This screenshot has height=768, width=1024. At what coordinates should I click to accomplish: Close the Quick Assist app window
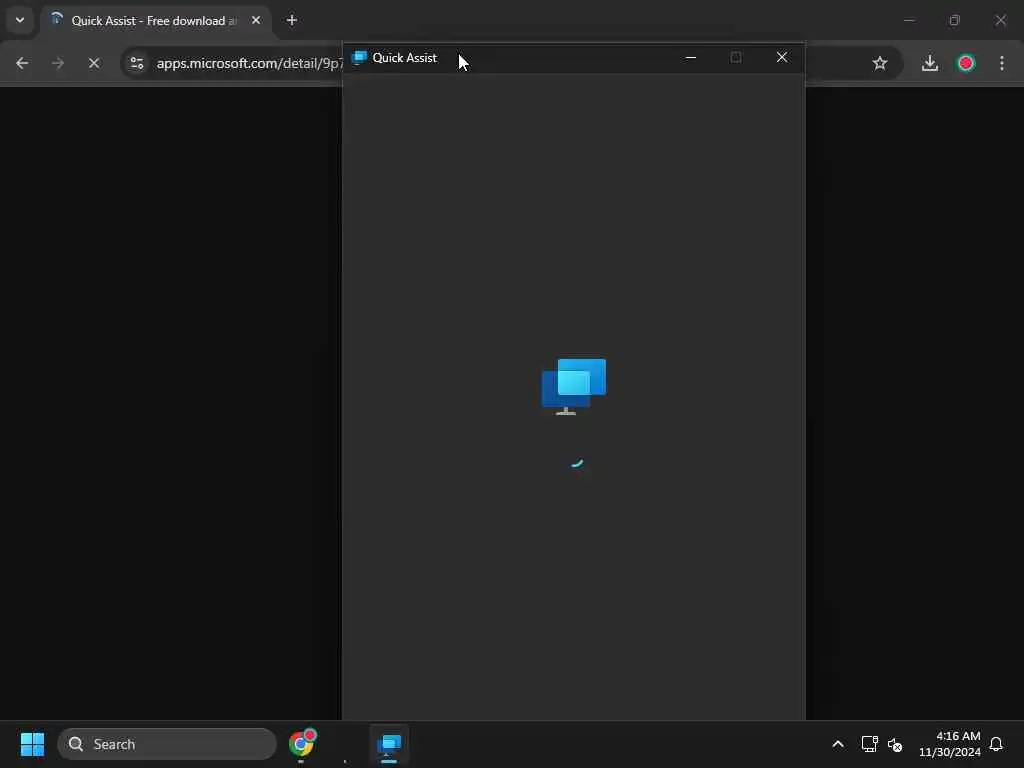pyautogui.click(x=782, y=57)
